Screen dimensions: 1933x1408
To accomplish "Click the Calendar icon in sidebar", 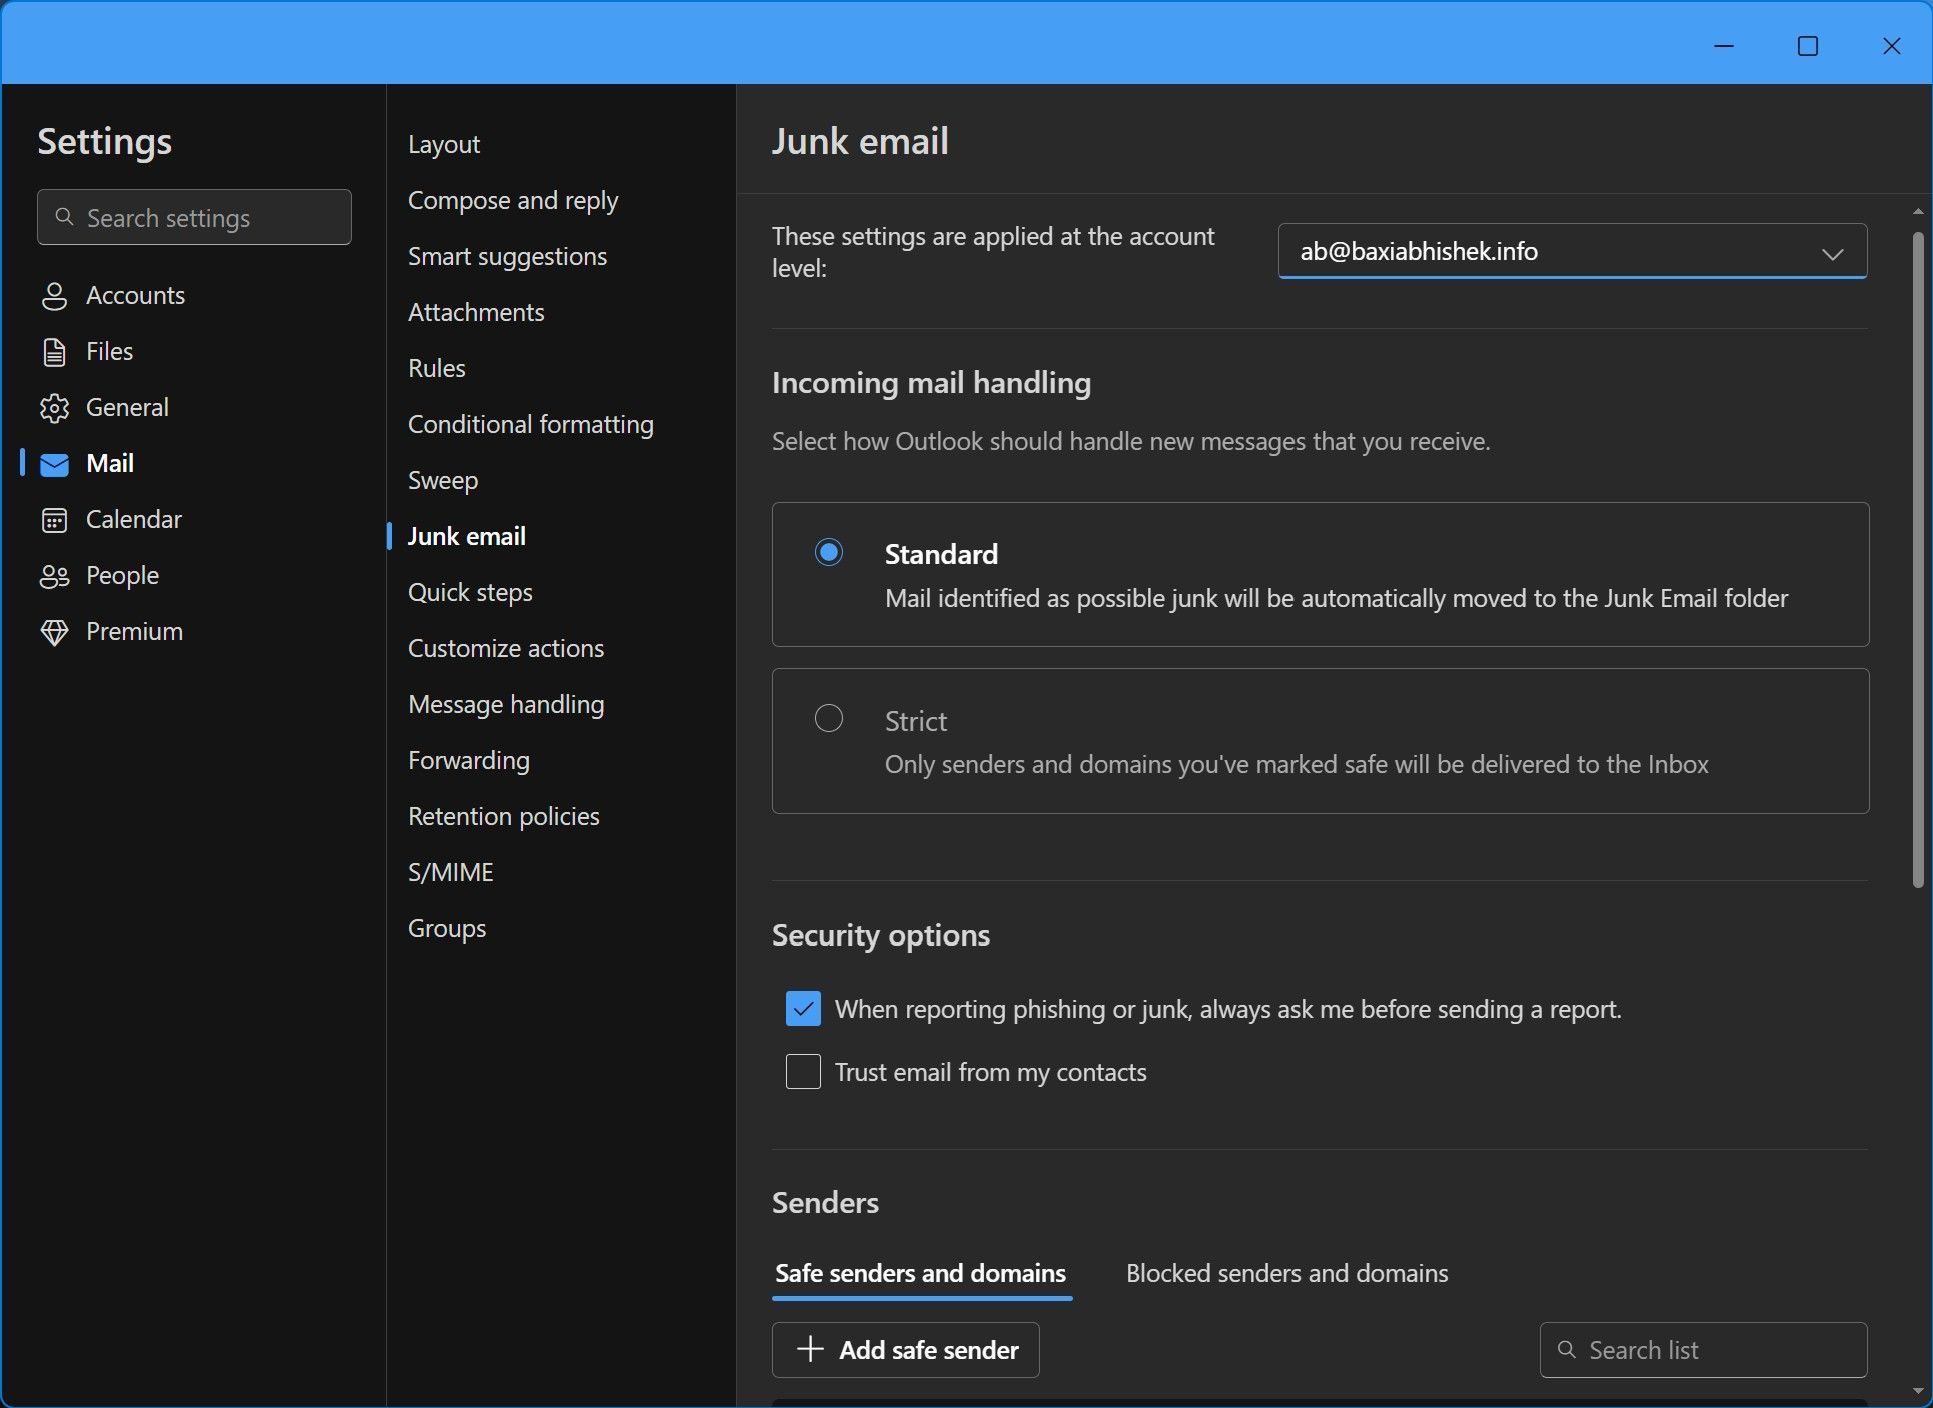I will (54, 520).
